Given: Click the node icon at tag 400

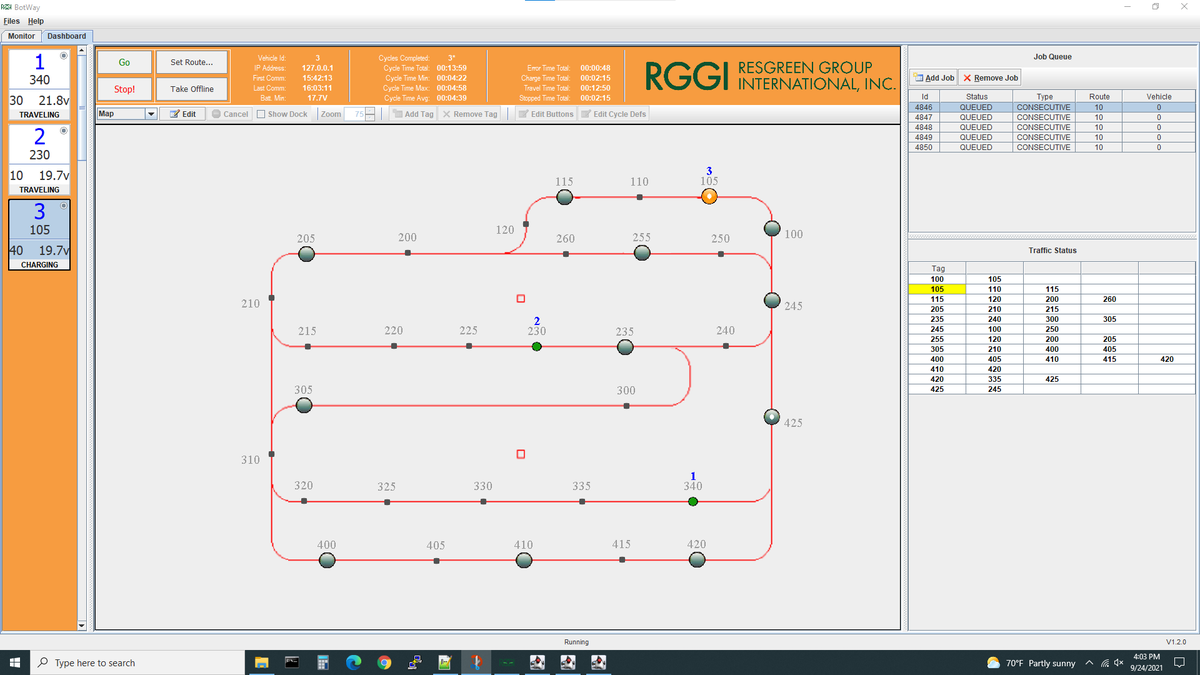Looking at the screenshot, I should [326, 560].
